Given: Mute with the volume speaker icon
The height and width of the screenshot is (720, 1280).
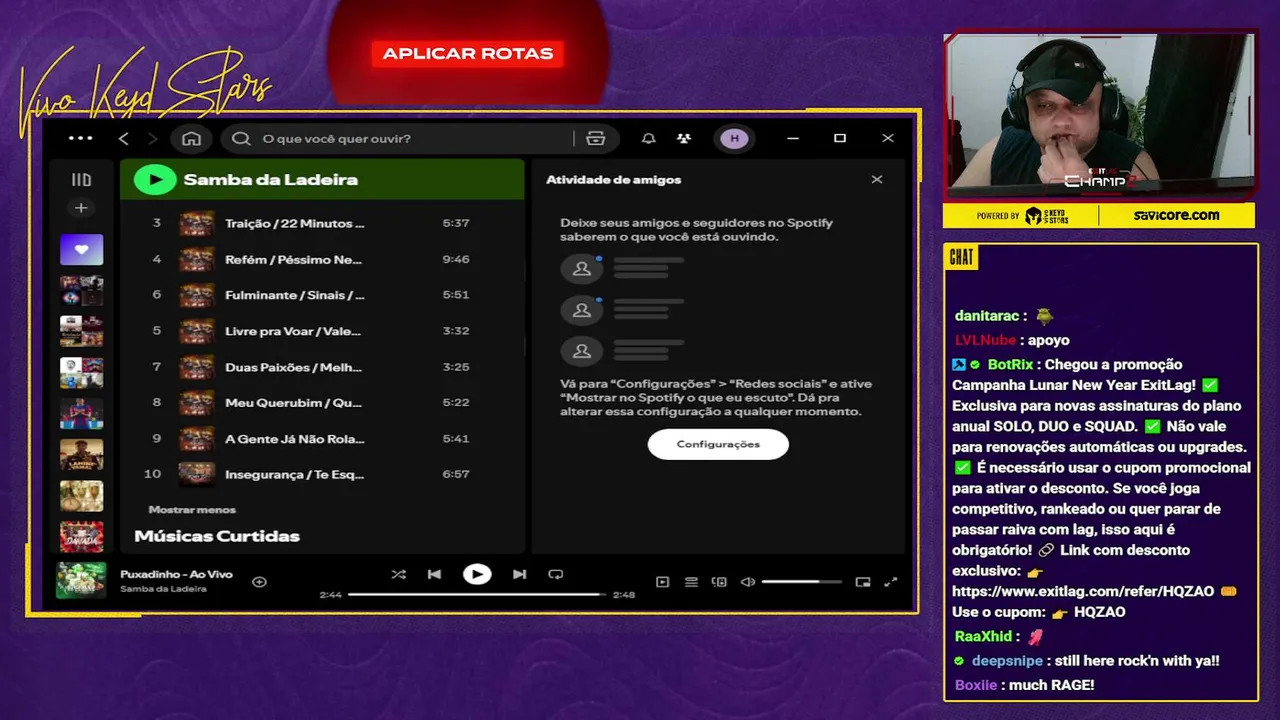Looking at the screenshot, I should pyautogui.click(x=747, y=582).
